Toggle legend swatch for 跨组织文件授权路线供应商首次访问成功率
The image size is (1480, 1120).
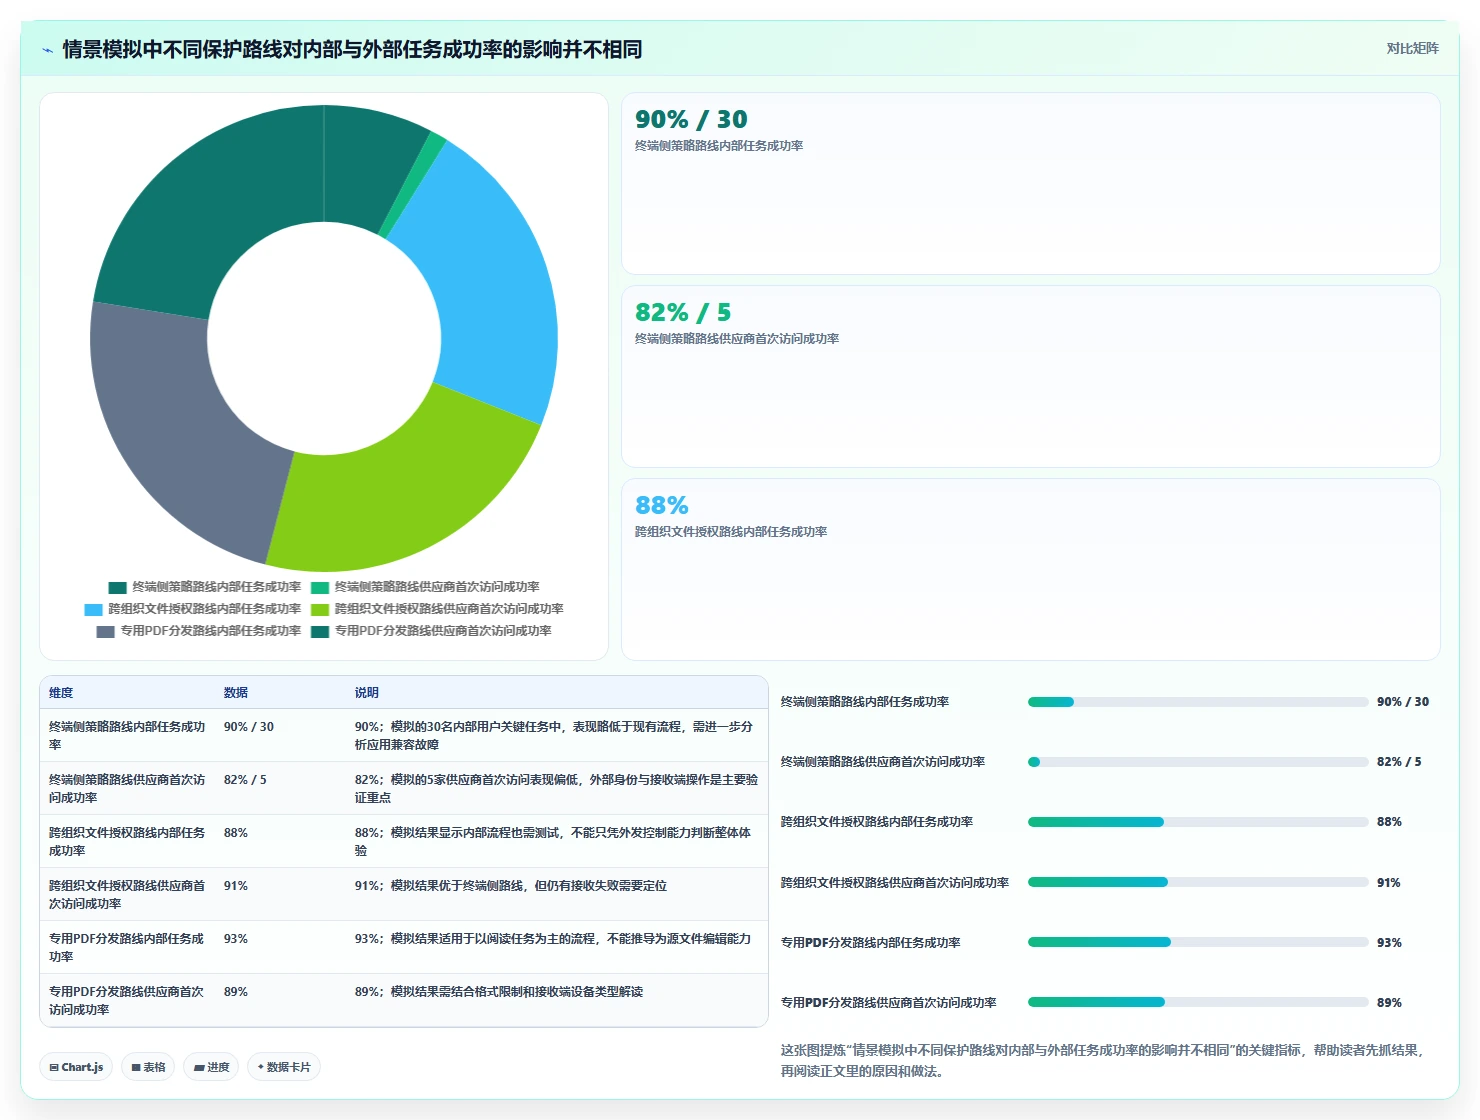click(x=320, y=610)
